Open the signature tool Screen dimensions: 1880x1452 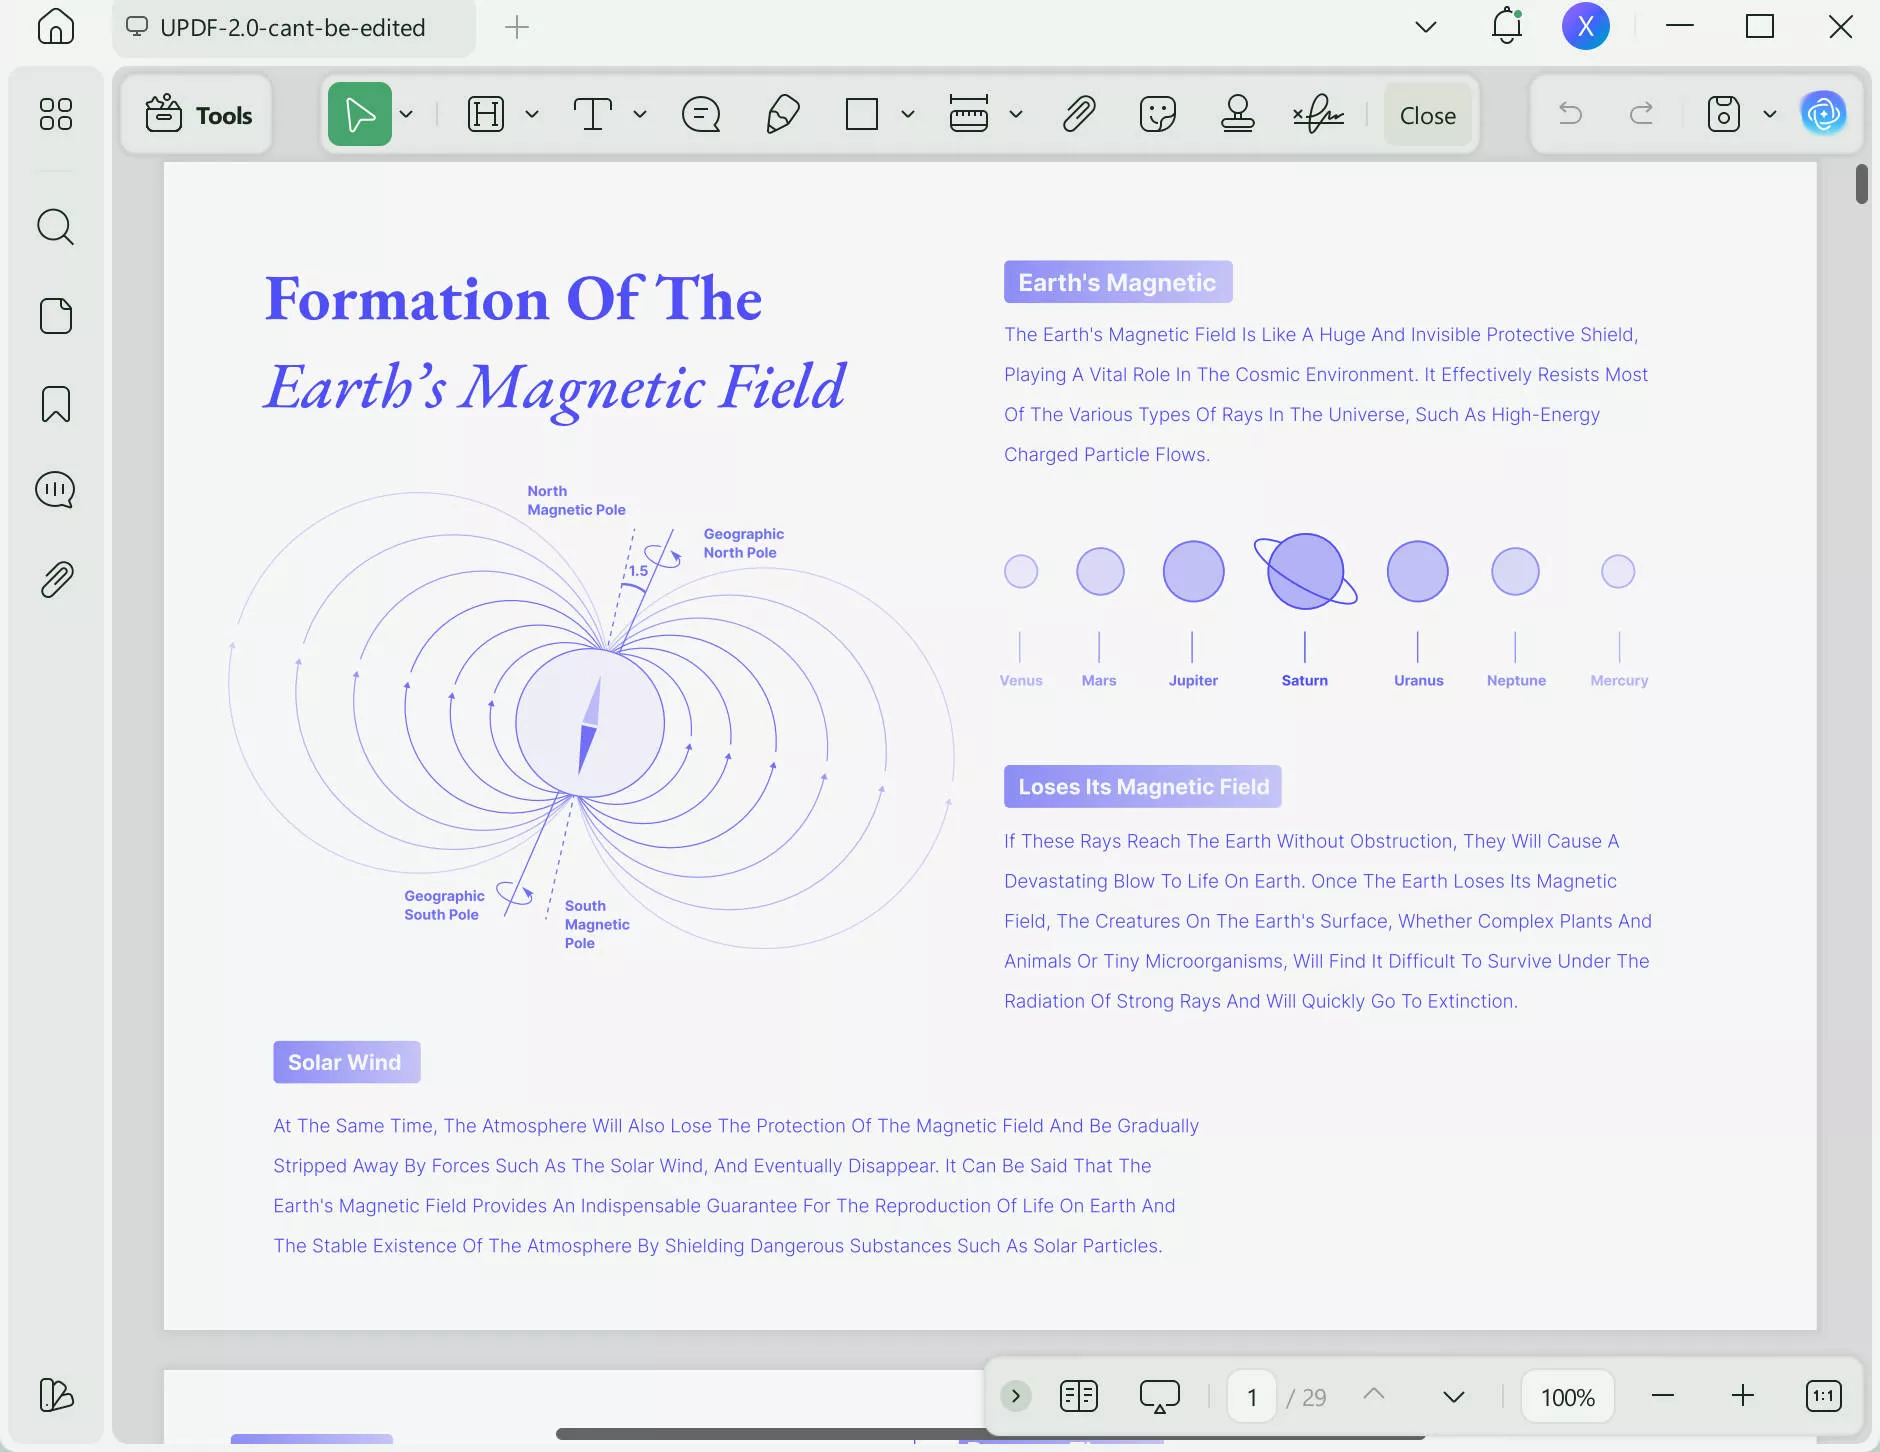[x=1317, y=114]
